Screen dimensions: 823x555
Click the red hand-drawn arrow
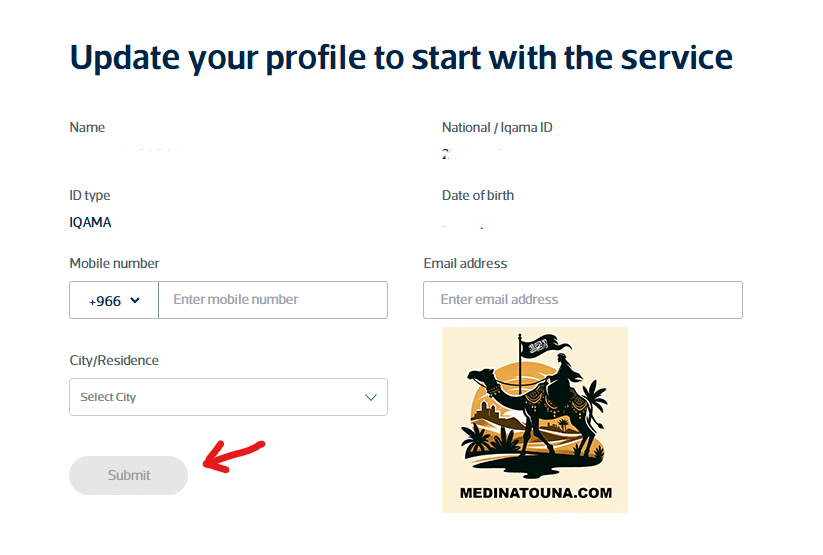point(232,453)
